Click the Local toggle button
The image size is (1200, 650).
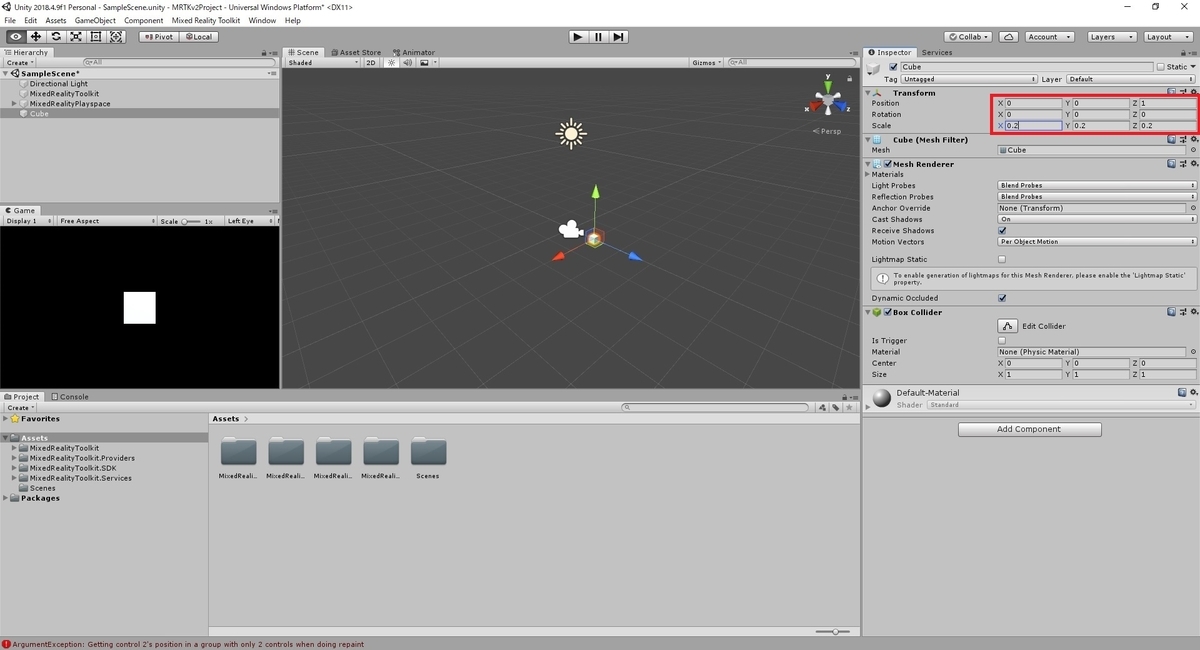pos(198,37)
